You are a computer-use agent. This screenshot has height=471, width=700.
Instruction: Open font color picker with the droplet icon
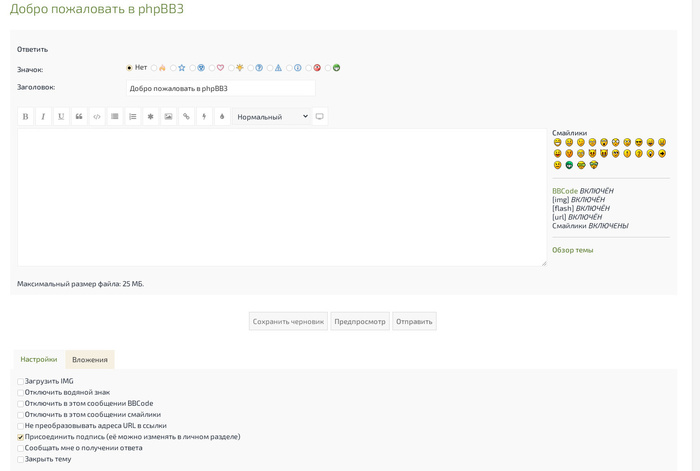222,117
